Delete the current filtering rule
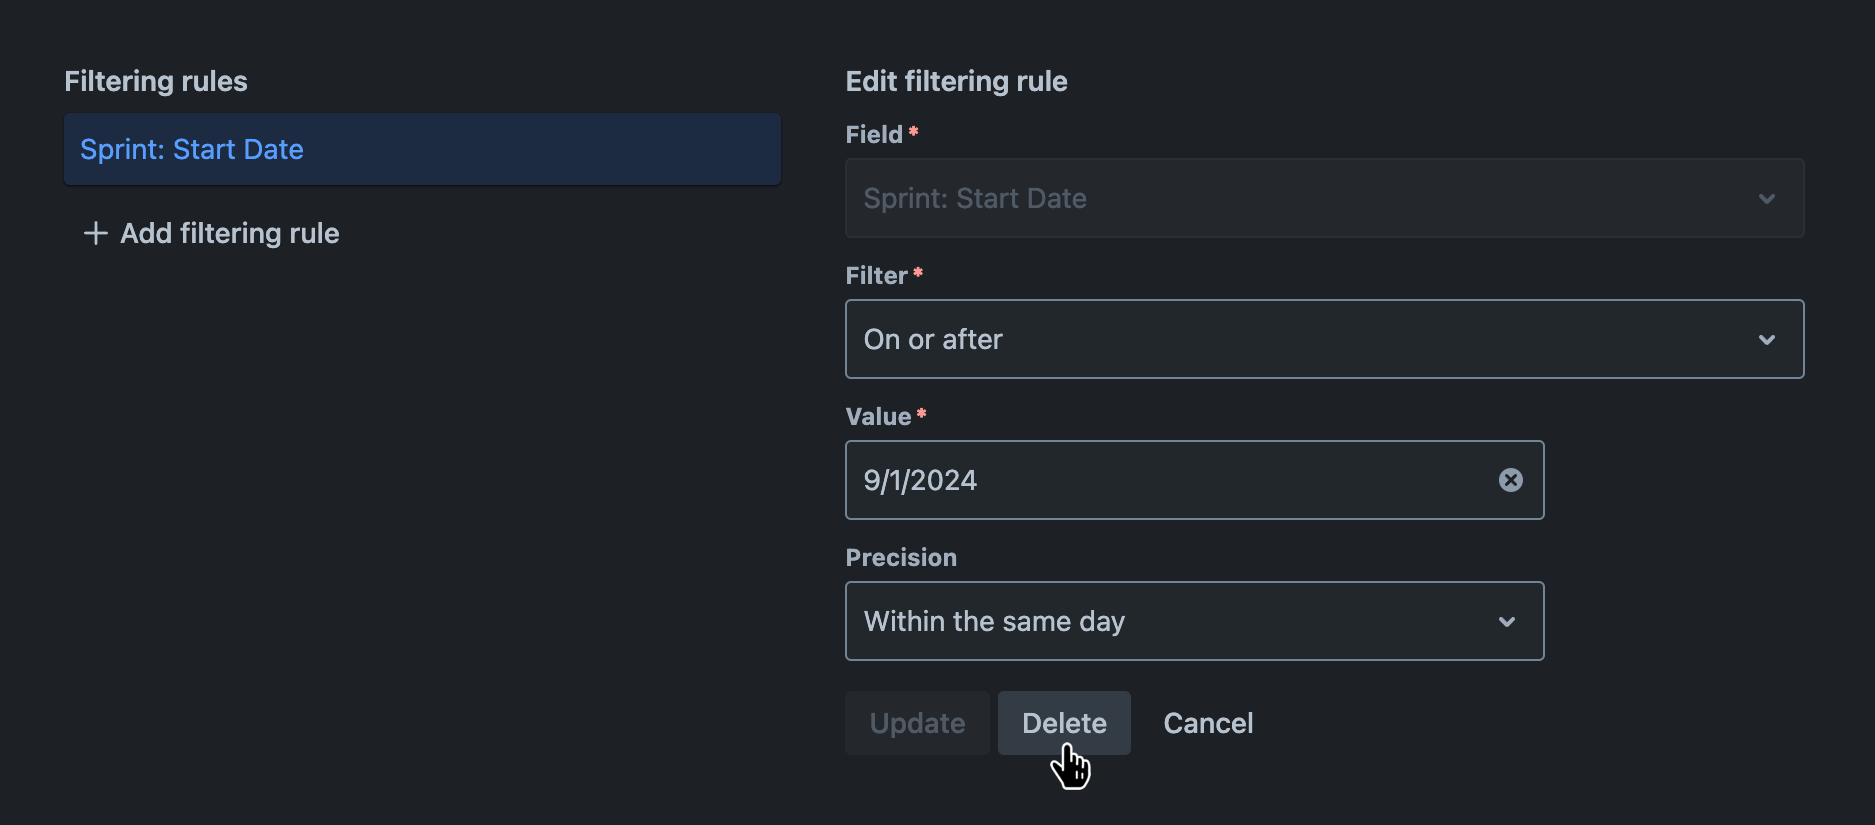 [x=1064, y=722]
